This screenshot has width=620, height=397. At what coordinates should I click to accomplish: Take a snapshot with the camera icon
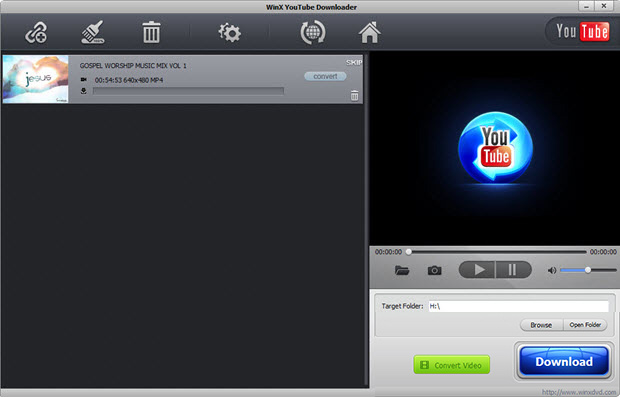point(435,270)
